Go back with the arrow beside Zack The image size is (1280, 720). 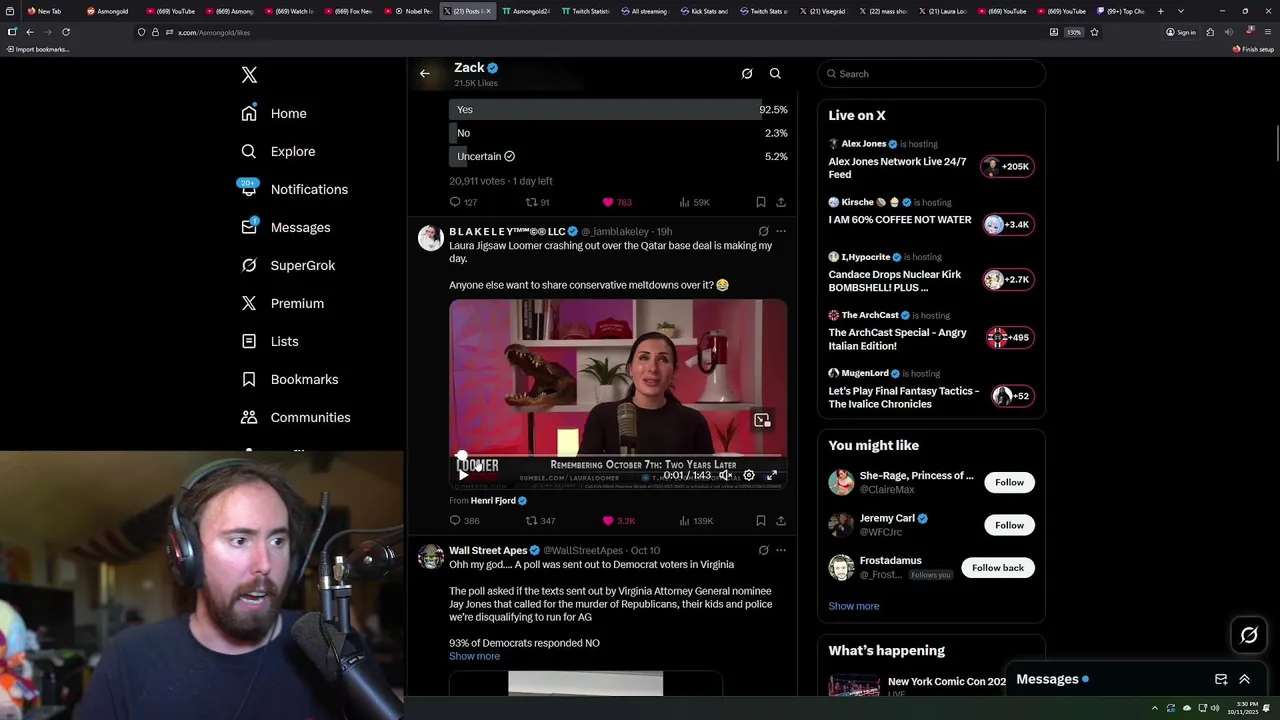coord(425,74)
